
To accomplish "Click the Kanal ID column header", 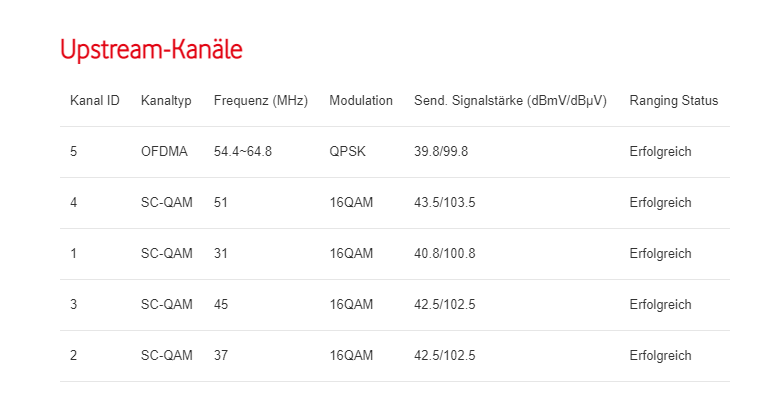I will 95,101.
